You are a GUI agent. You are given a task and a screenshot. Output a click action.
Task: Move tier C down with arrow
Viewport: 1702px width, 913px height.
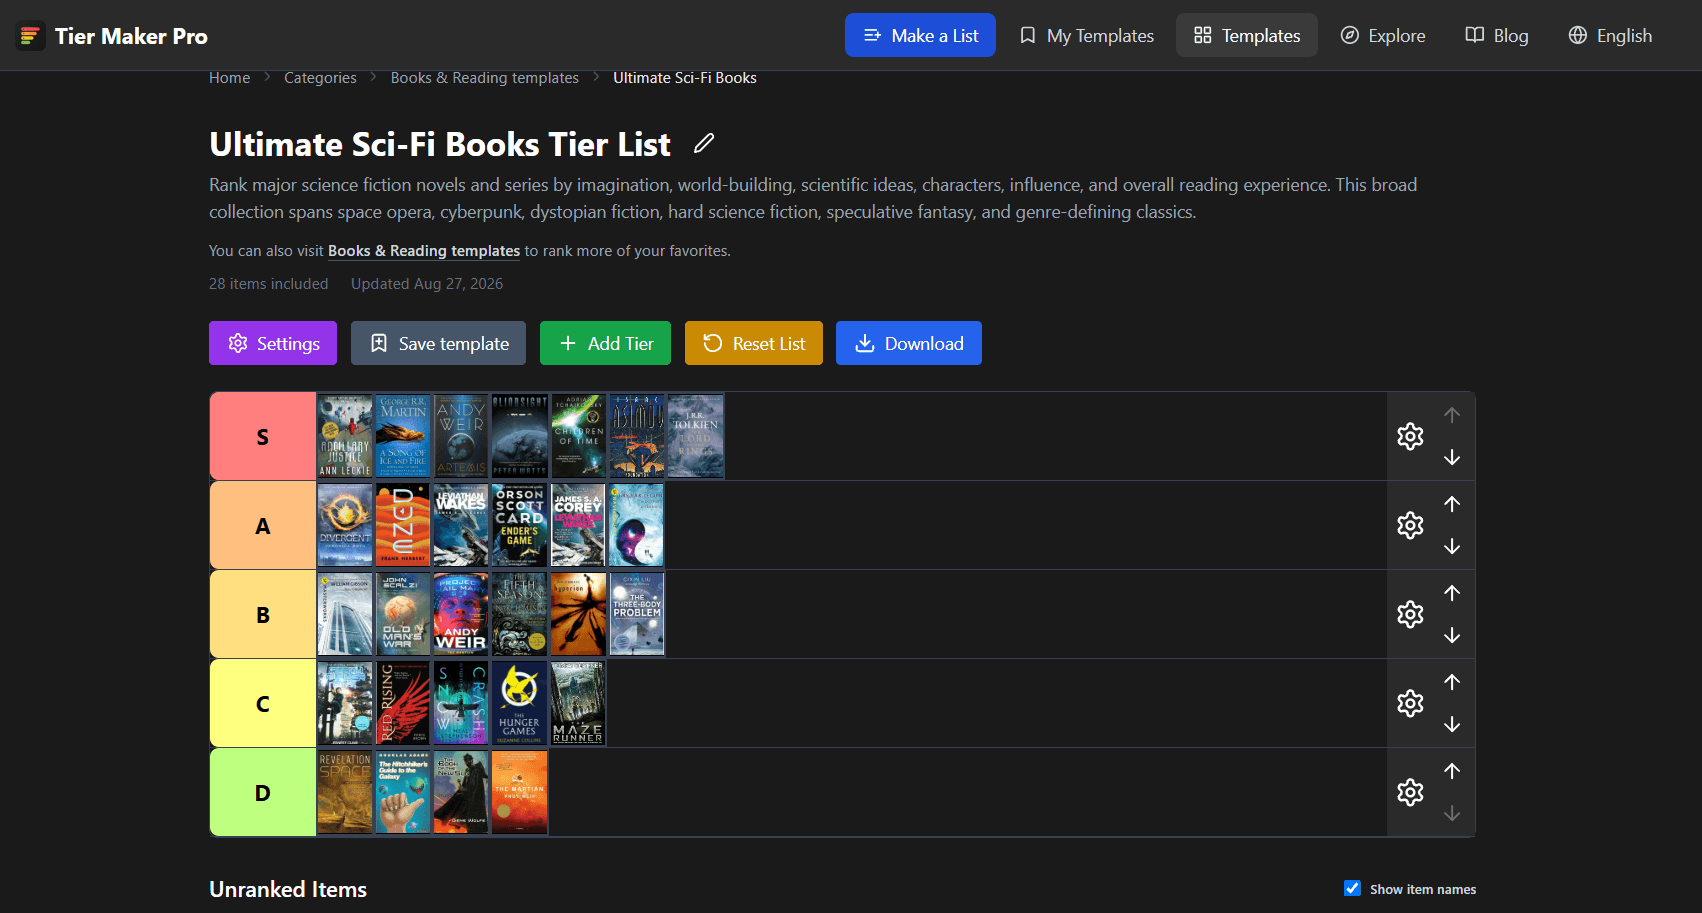pos(1452,724)
